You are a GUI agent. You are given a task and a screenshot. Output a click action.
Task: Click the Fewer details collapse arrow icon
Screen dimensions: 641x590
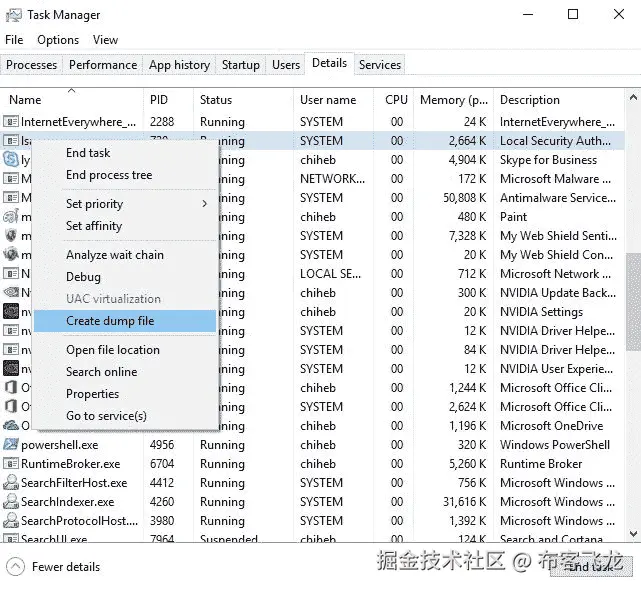click(x=15, y=567)
